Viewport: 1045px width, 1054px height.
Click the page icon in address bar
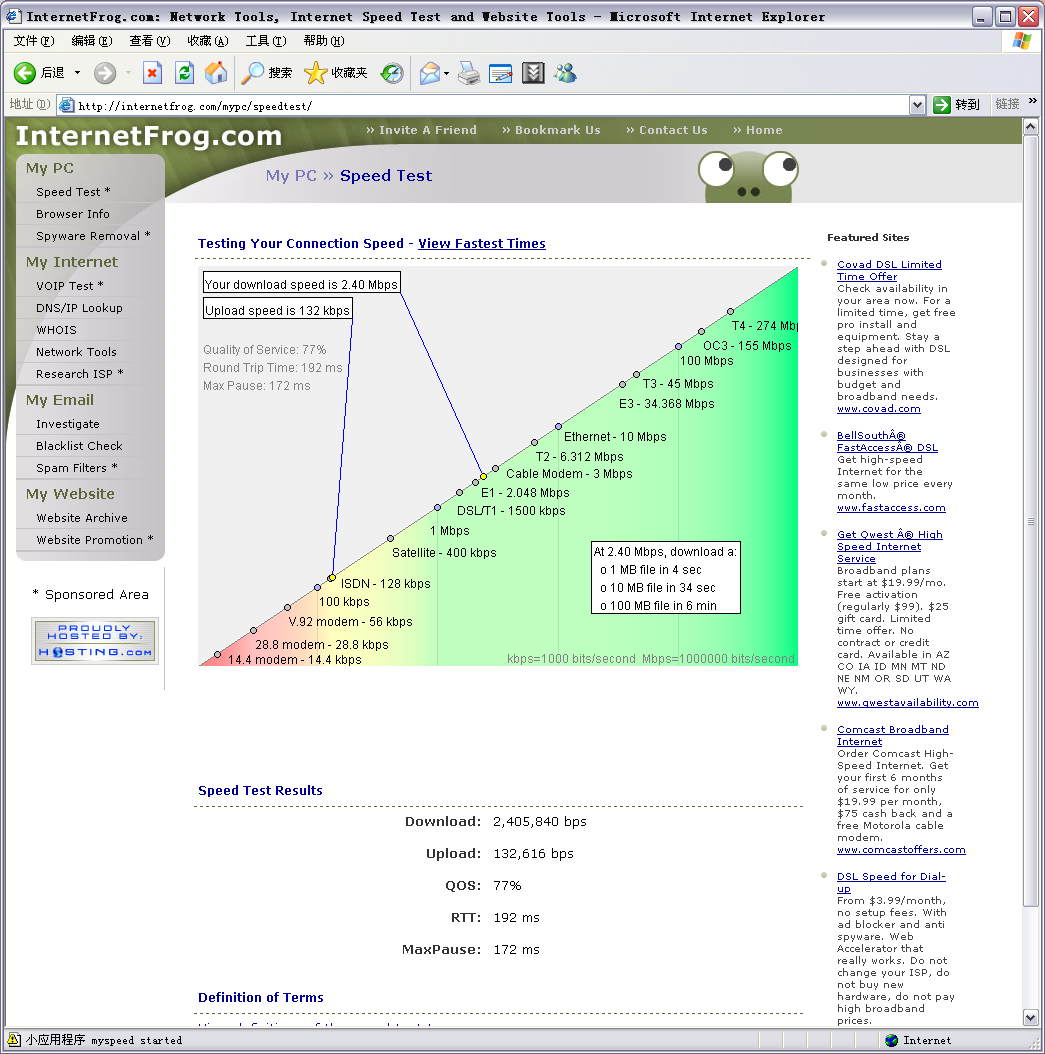pos(67,106)
